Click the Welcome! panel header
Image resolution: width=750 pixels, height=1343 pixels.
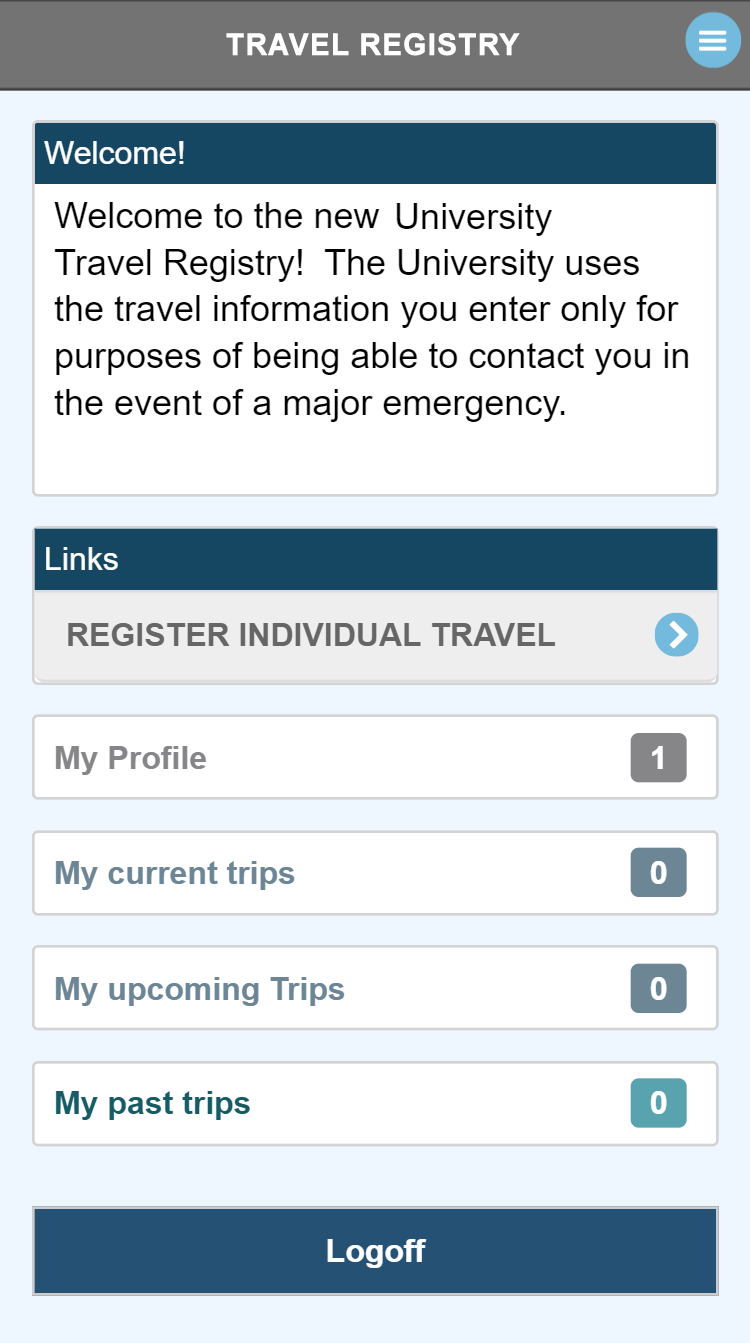(375, 154)
